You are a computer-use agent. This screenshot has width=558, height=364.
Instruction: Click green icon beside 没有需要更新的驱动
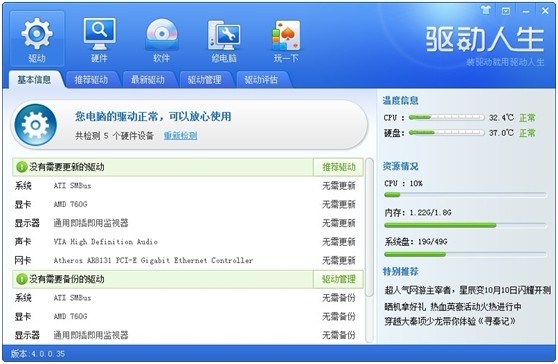22,167
